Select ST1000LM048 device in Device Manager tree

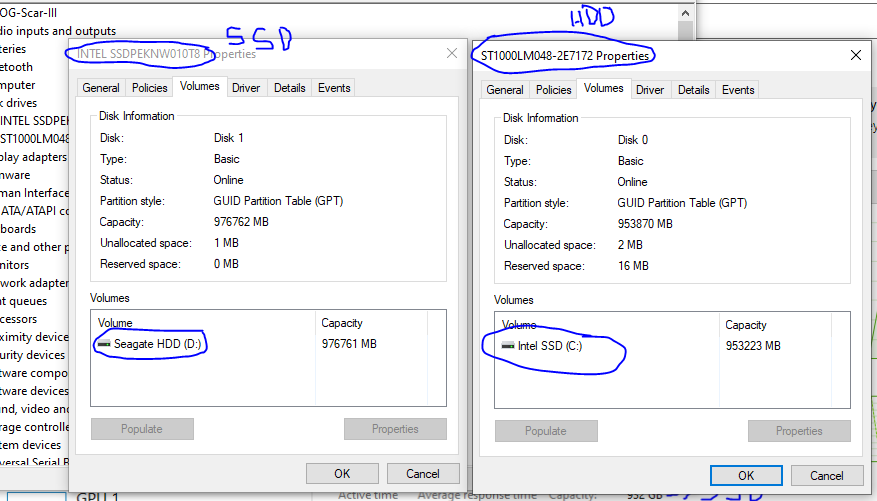point(34,139)
